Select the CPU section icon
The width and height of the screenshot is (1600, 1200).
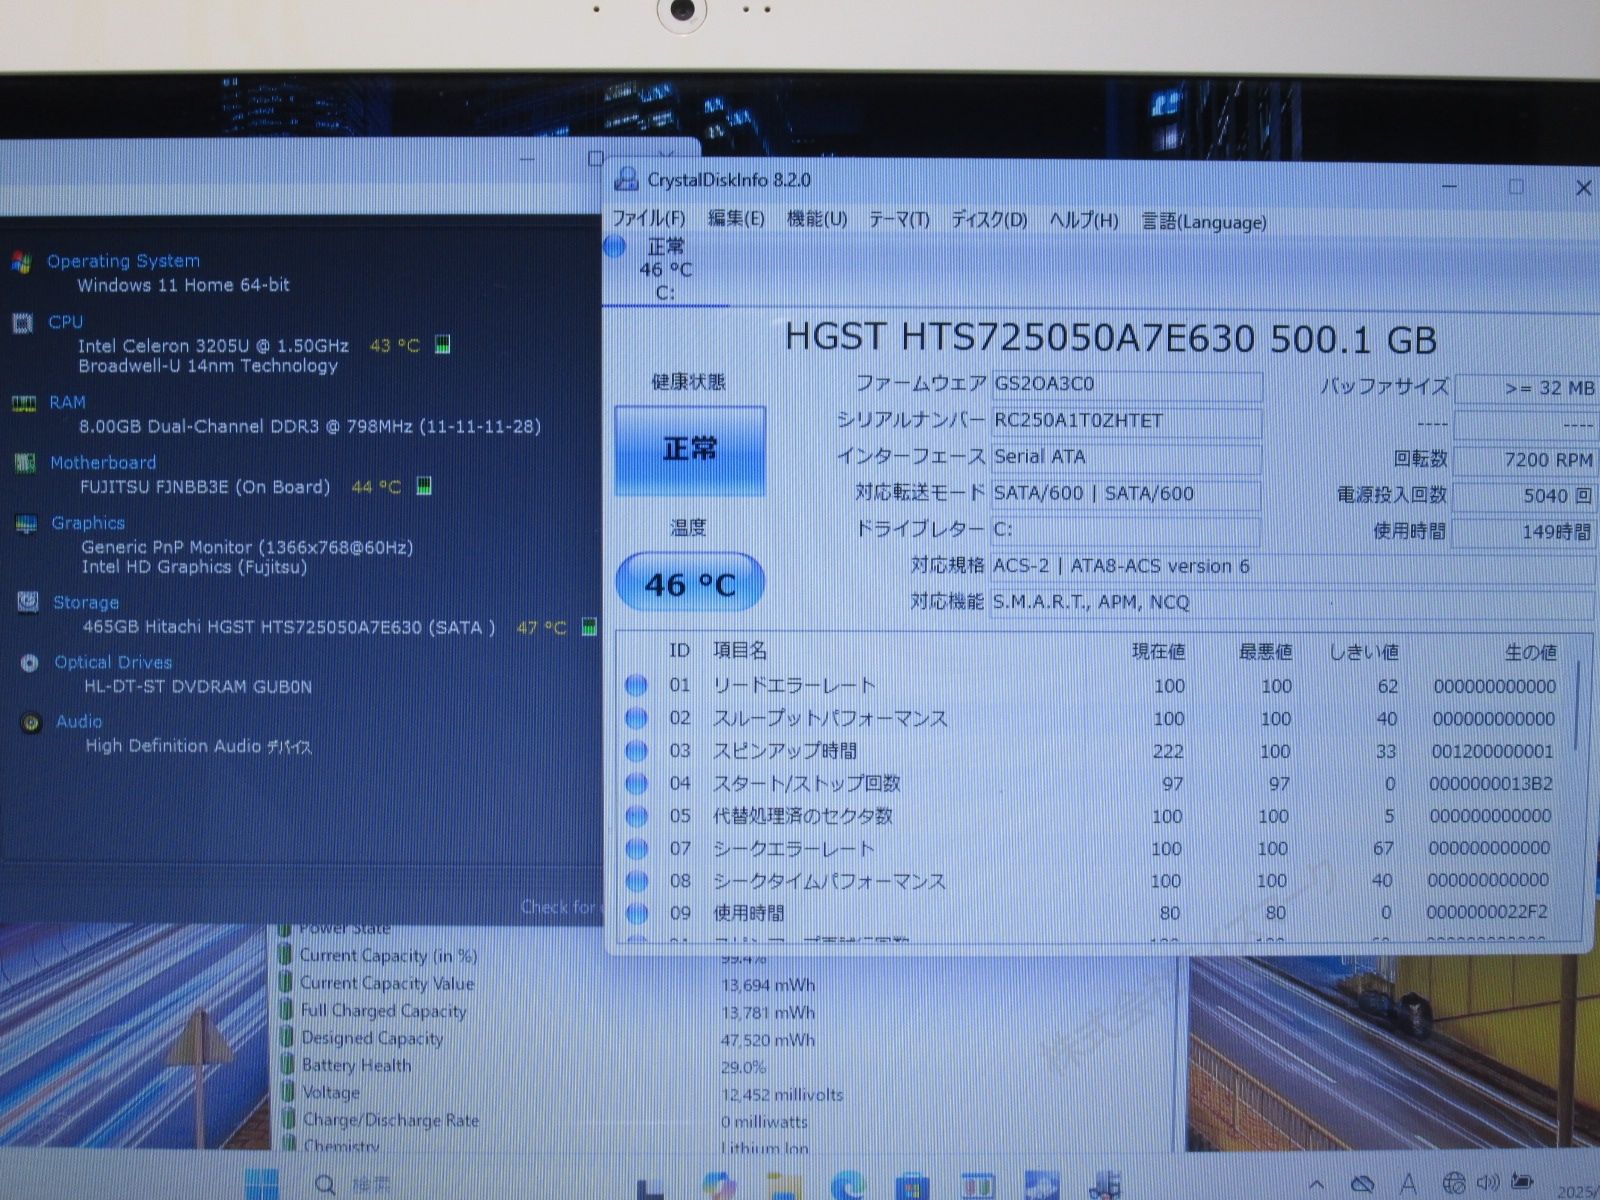point(22,322)
